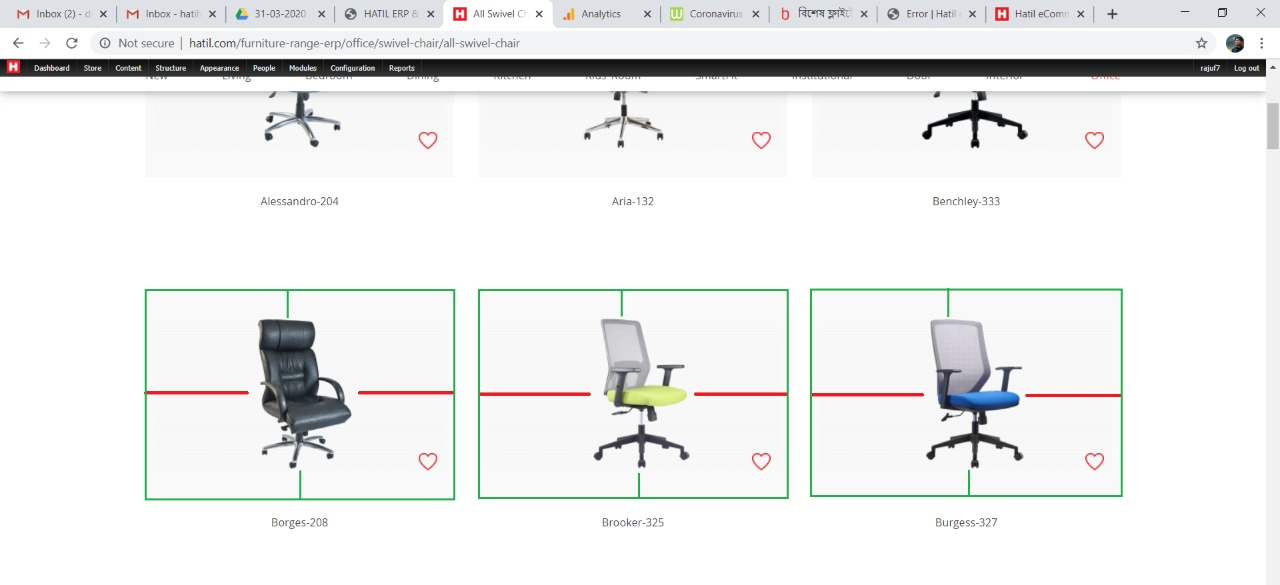Open the Aria-132 product name link
Image resolution: width=1280 pixels, height=585 pixels.
tap(633, 201)
